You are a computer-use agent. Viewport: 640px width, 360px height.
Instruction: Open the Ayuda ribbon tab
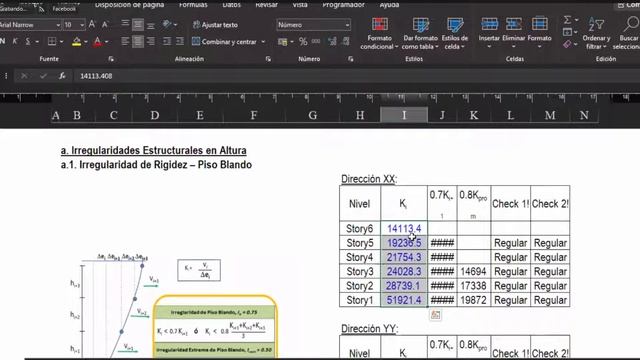tap(389, 5)
